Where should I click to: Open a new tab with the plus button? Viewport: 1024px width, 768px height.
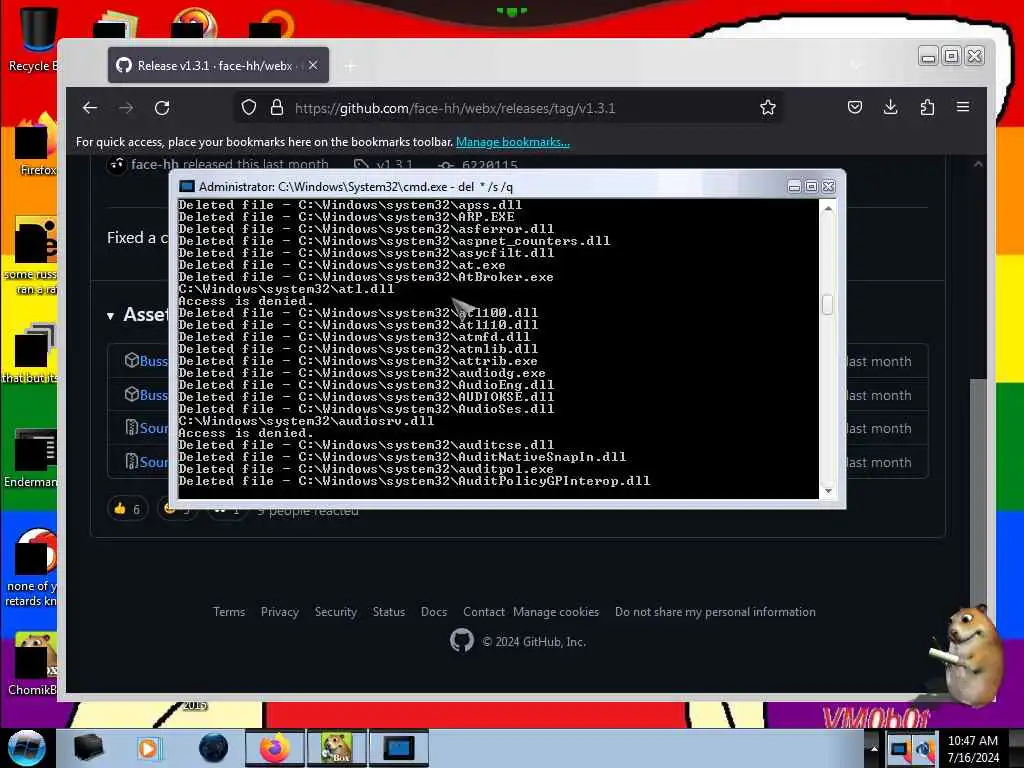point(351,66)
